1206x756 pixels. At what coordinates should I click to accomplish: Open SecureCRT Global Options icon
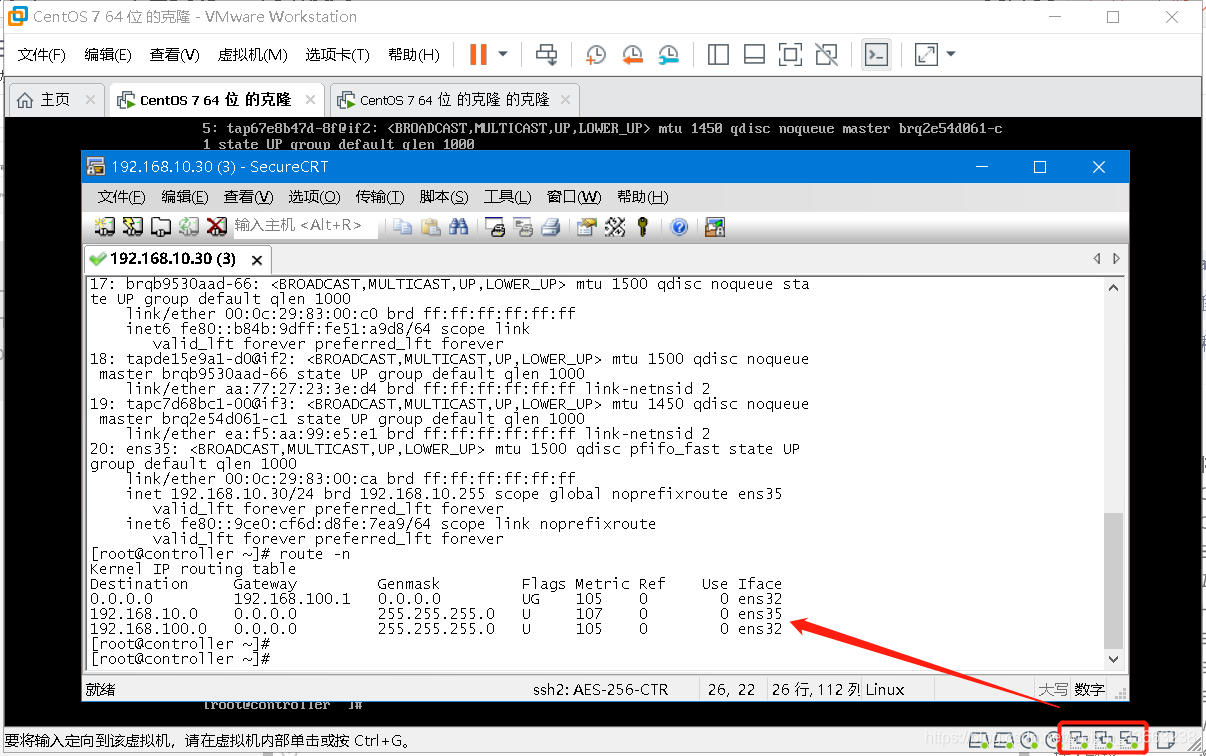coord(615,227)
